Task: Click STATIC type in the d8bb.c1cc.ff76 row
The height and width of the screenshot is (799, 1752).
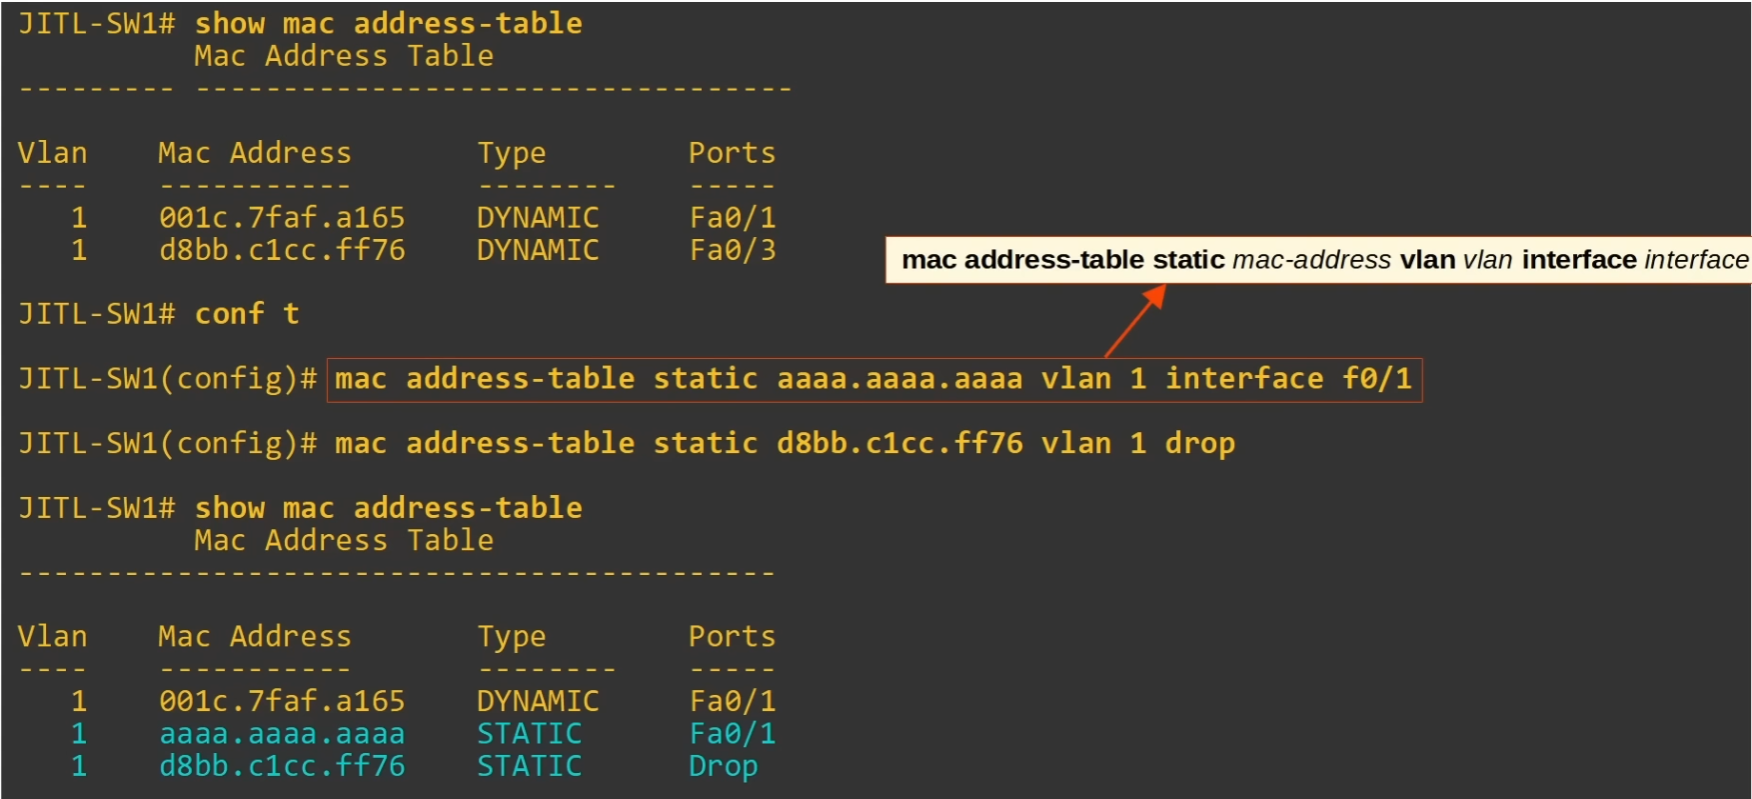Action: (x=529, y=767)
